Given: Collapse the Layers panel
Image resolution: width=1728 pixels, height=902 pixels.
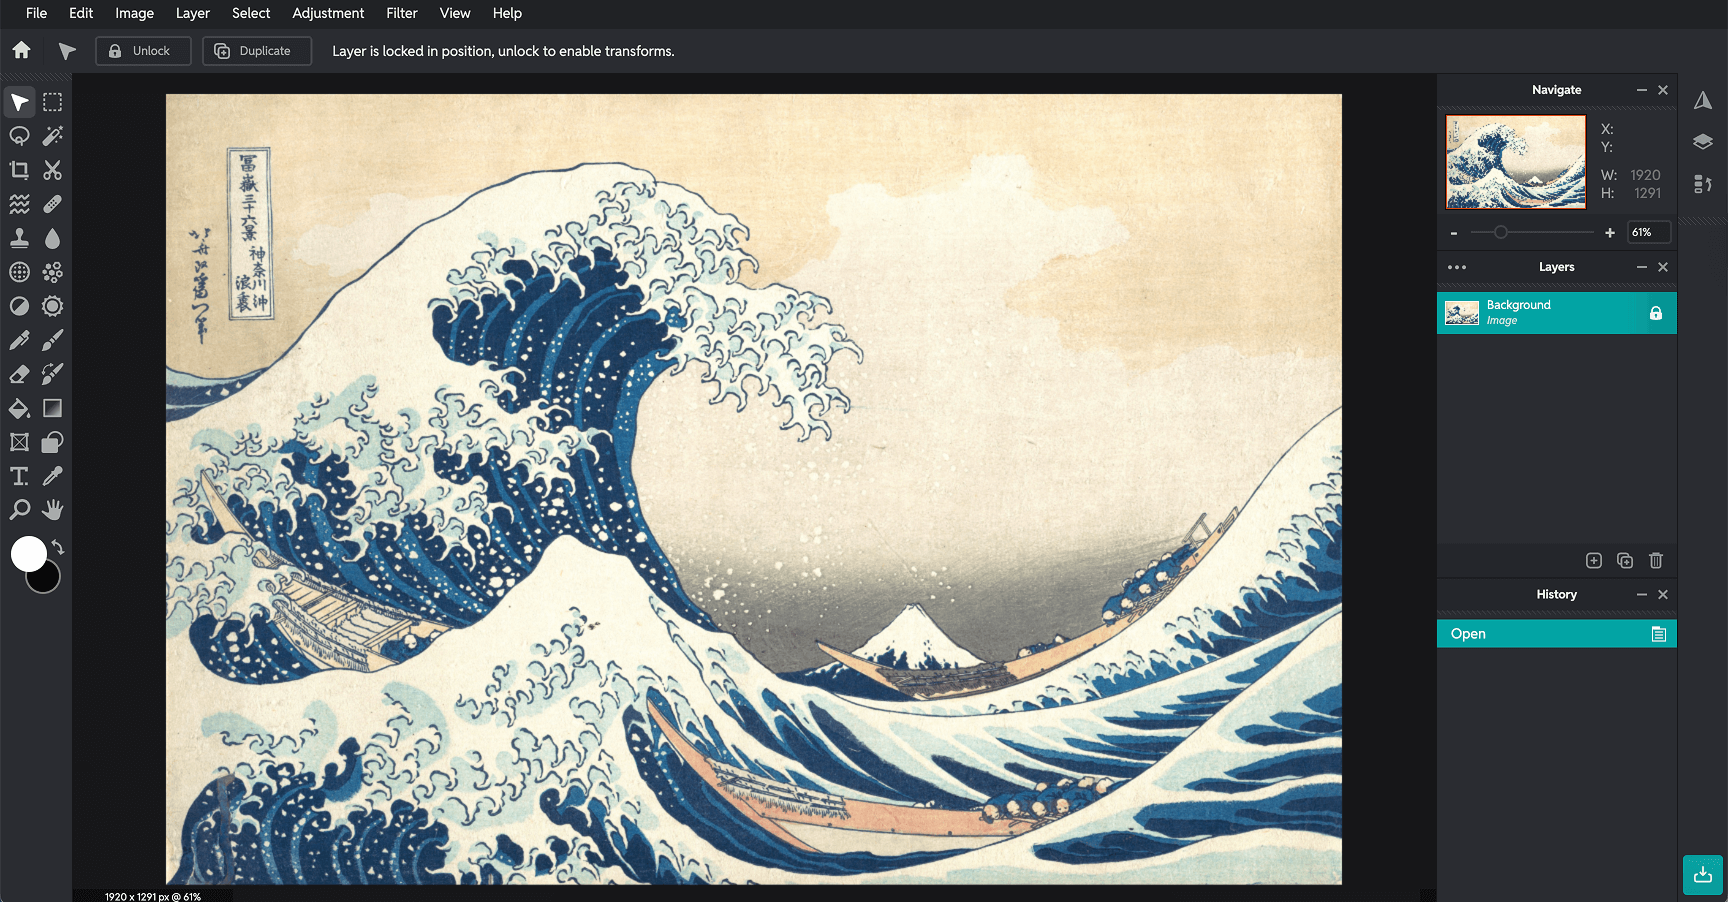Looking at the screenshot, I should (x=1641, y=267).
